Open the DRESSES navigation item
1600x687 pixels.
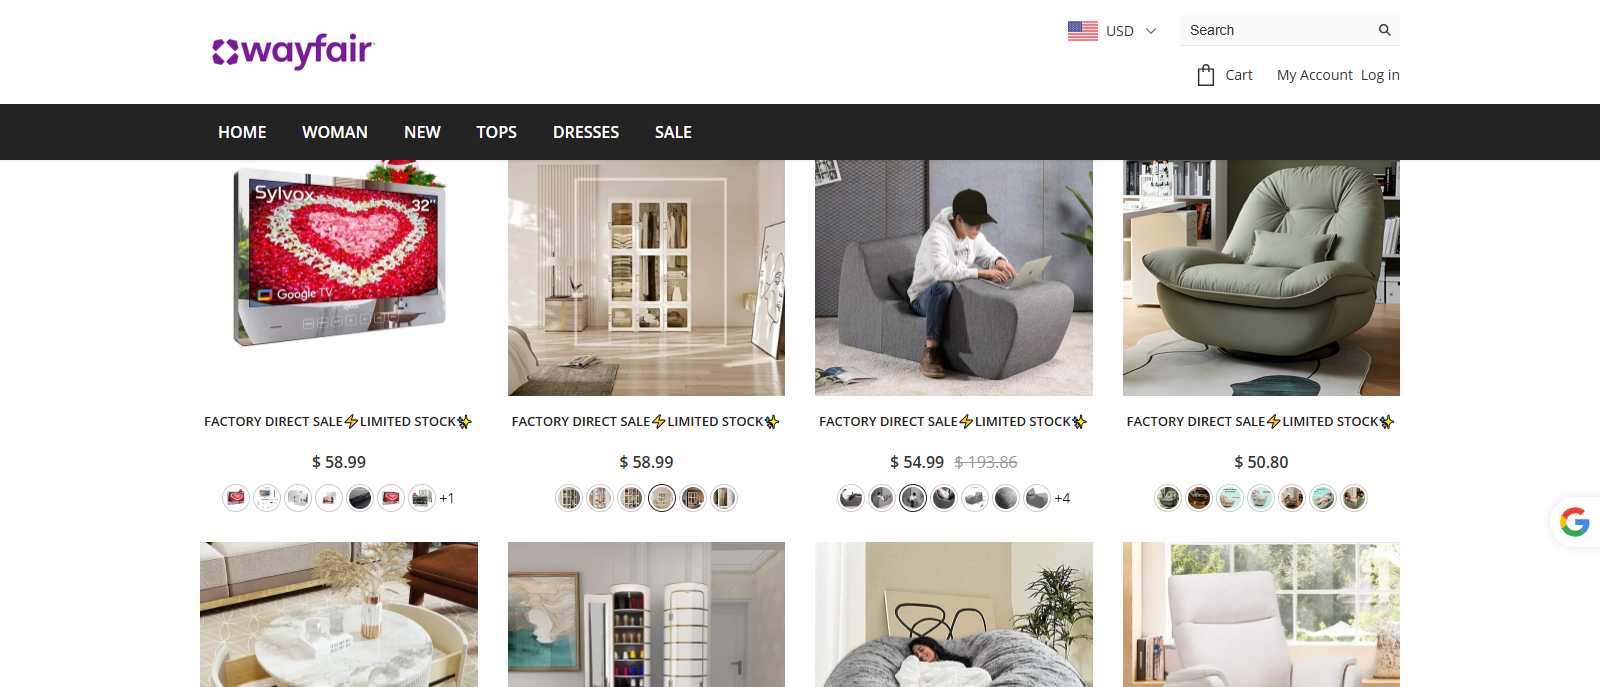pos(586,132)
